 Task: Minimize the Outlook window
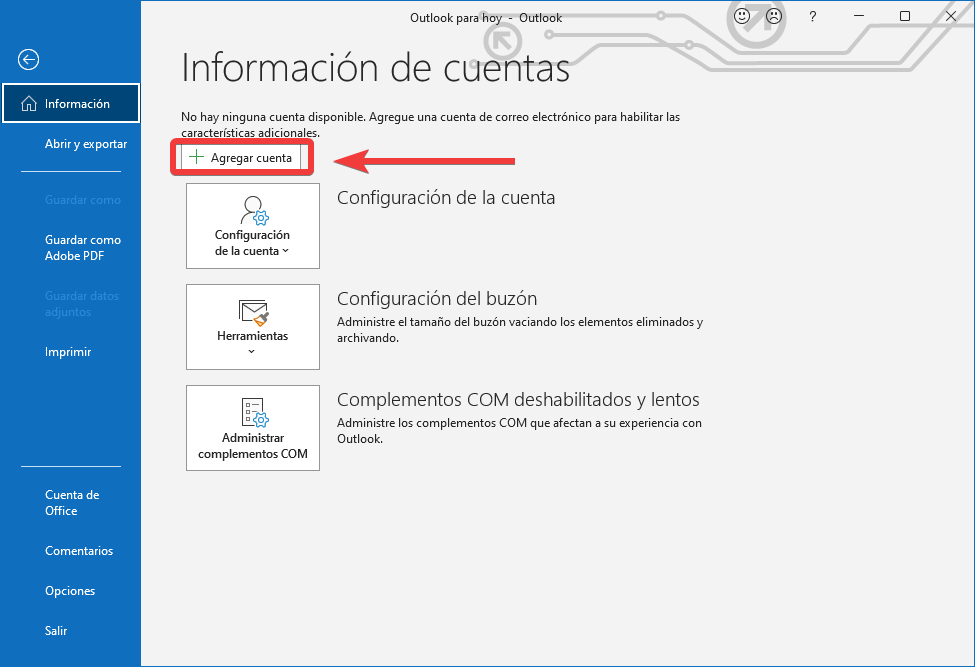[x=859, y=17]
